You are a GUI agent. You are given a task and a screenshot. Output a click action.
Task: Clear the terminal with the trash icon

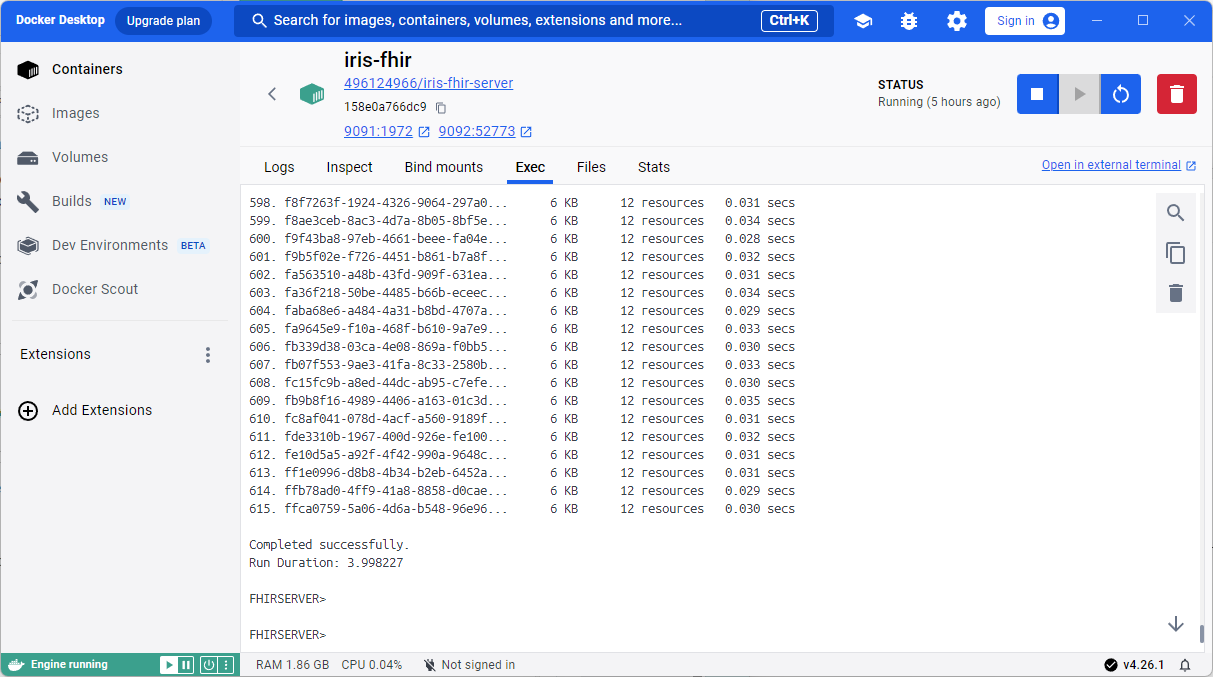[1175, 293]
